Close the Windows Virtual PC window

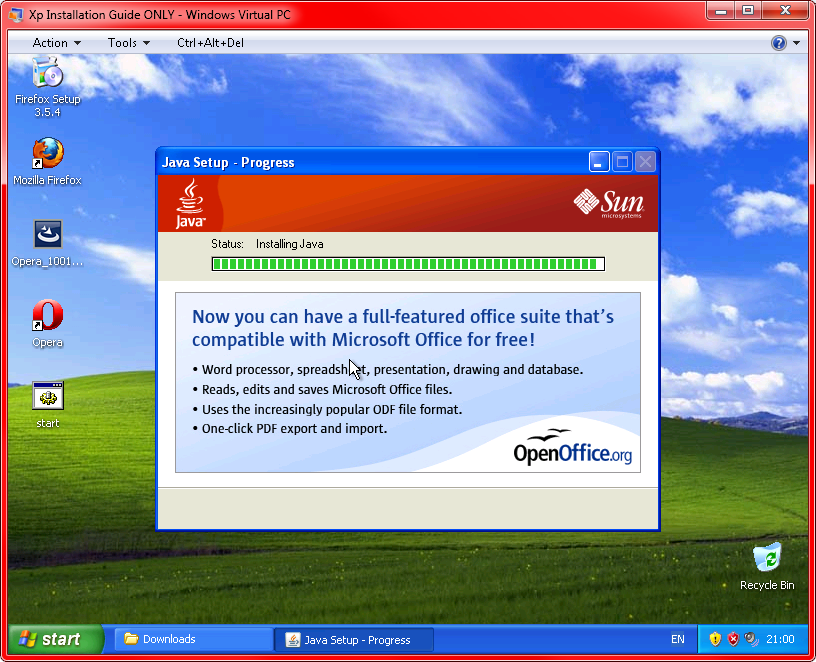(x=786, y=10)
